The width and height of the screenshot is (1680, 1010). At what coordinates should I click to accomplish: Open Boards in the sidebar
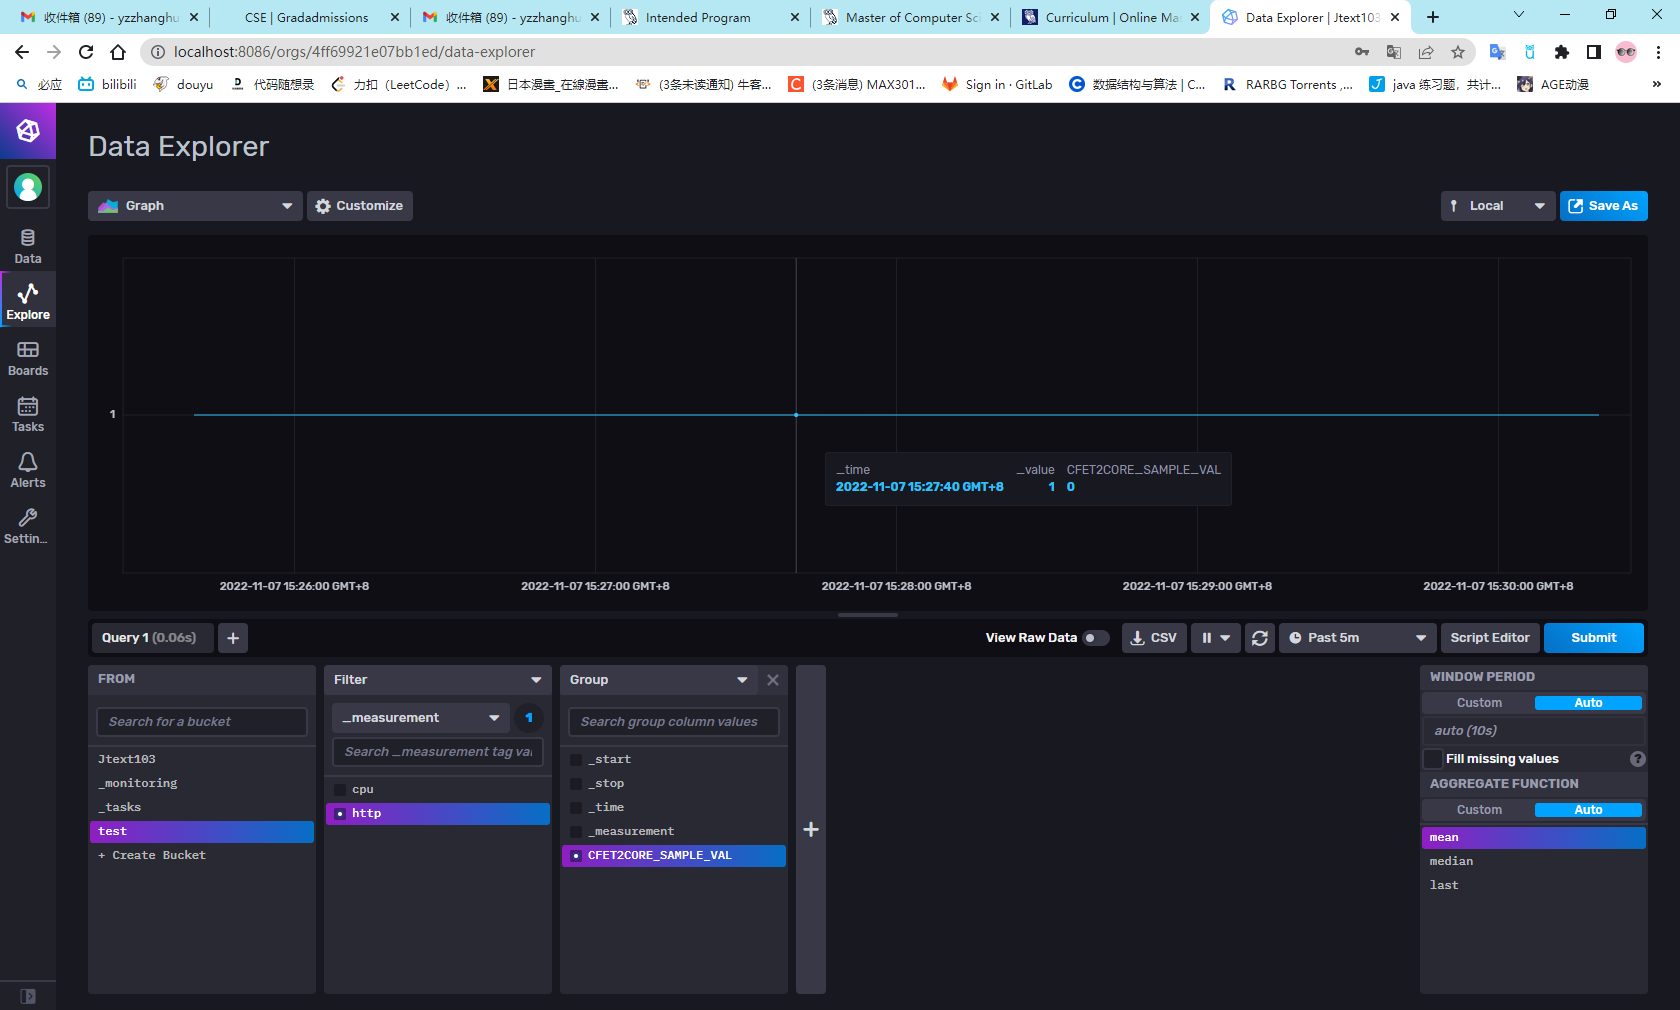point(28,357)
